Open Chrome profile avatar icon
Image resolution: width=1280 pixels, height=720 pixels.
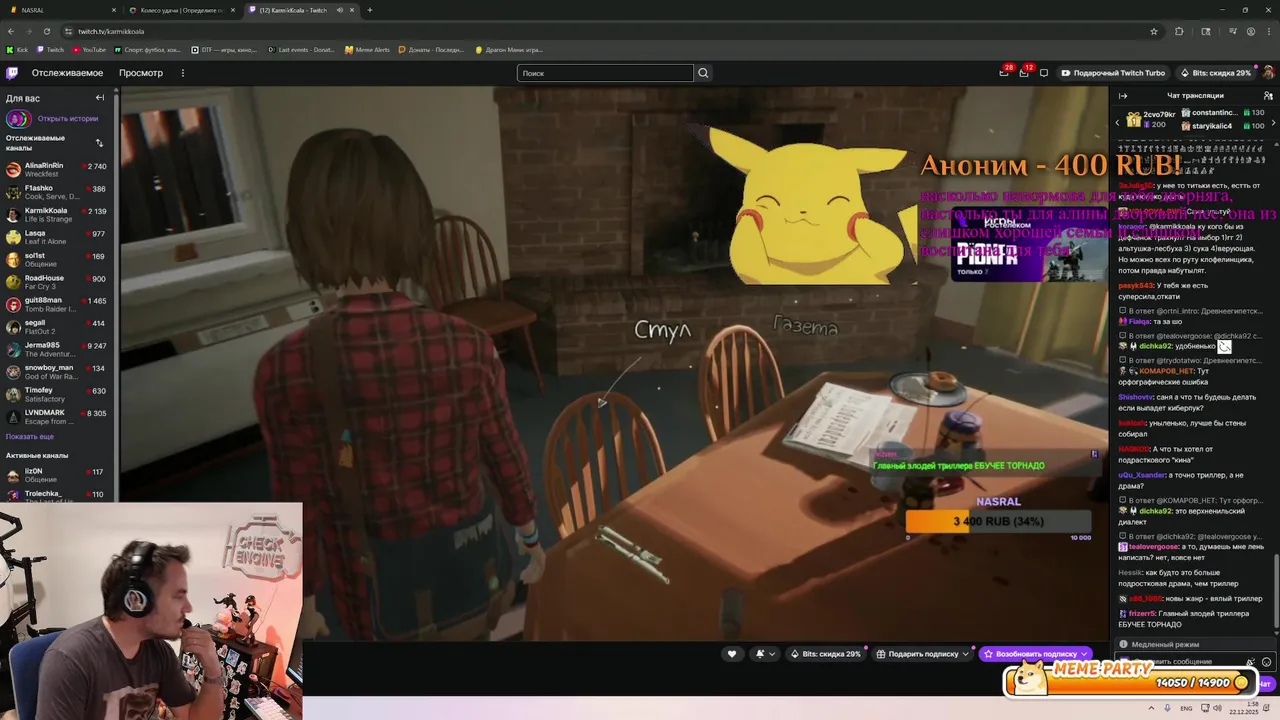point(1251,31)
